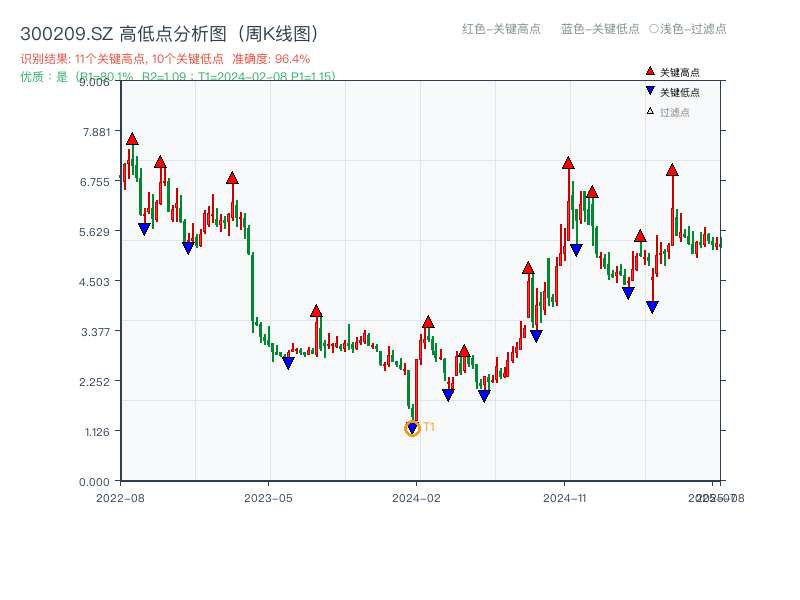800x600 pixels.
Task: Click the rightmost red high-point triangle
Action: [672, 170]
